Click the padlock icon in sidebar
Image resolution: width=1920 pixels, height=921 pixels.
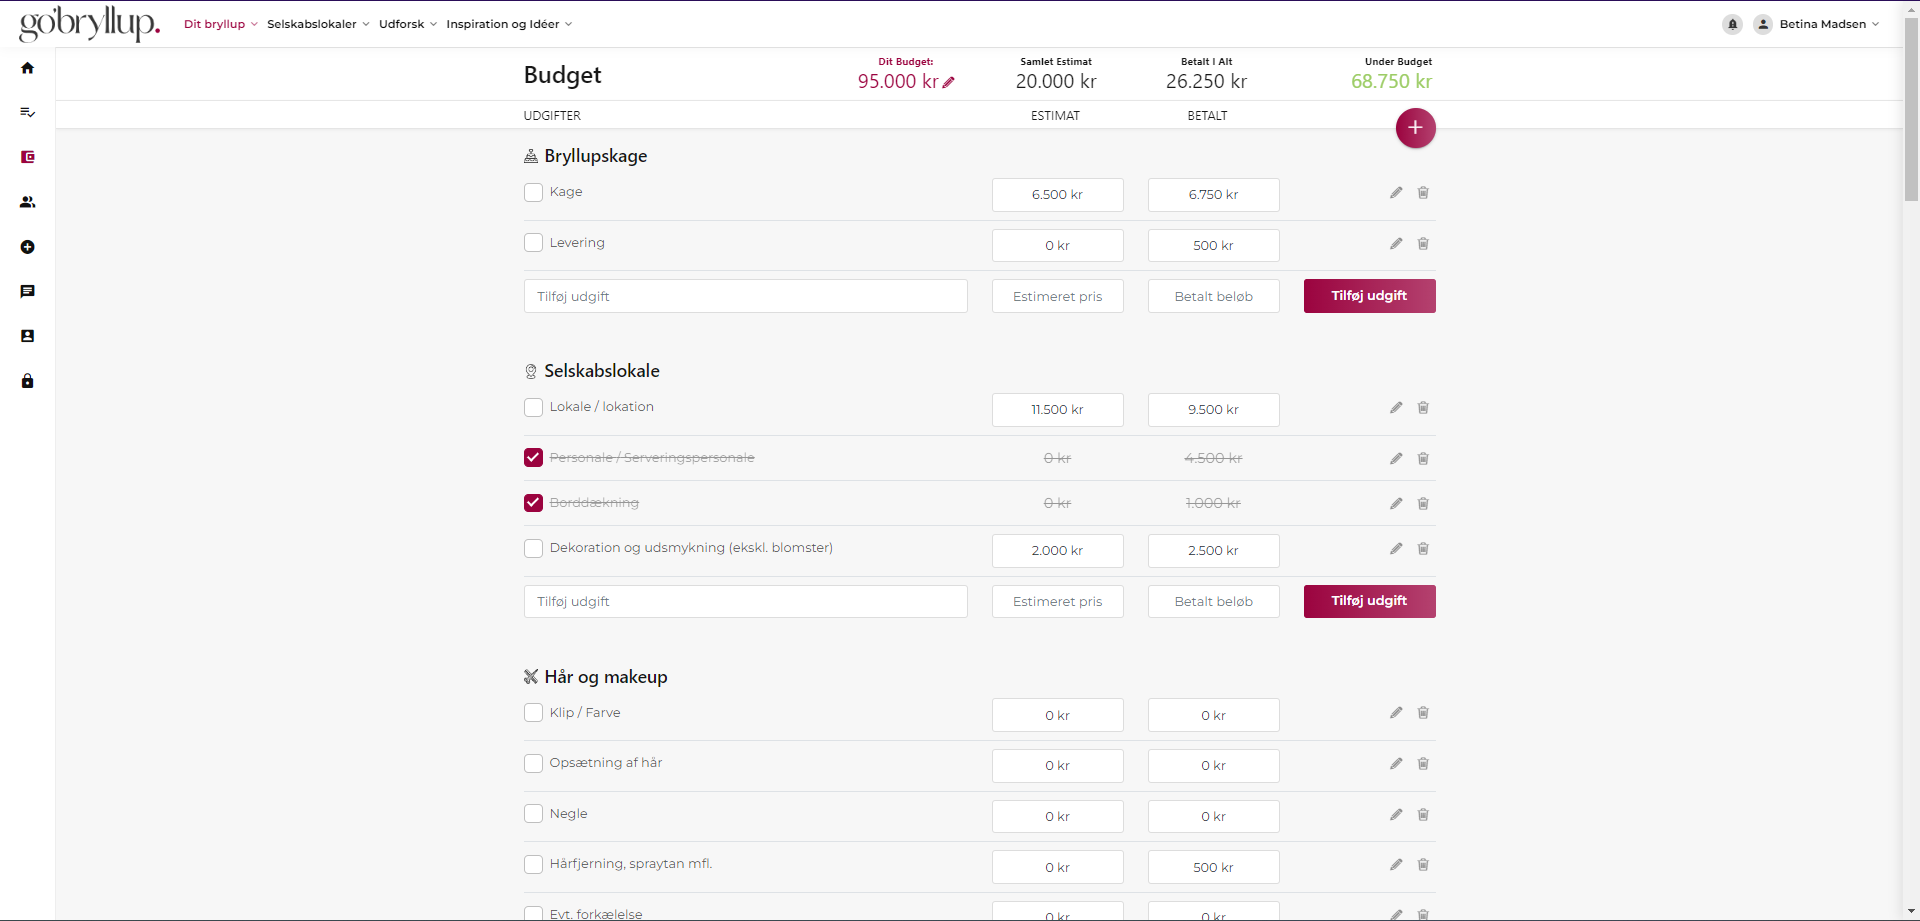(28, 381)
